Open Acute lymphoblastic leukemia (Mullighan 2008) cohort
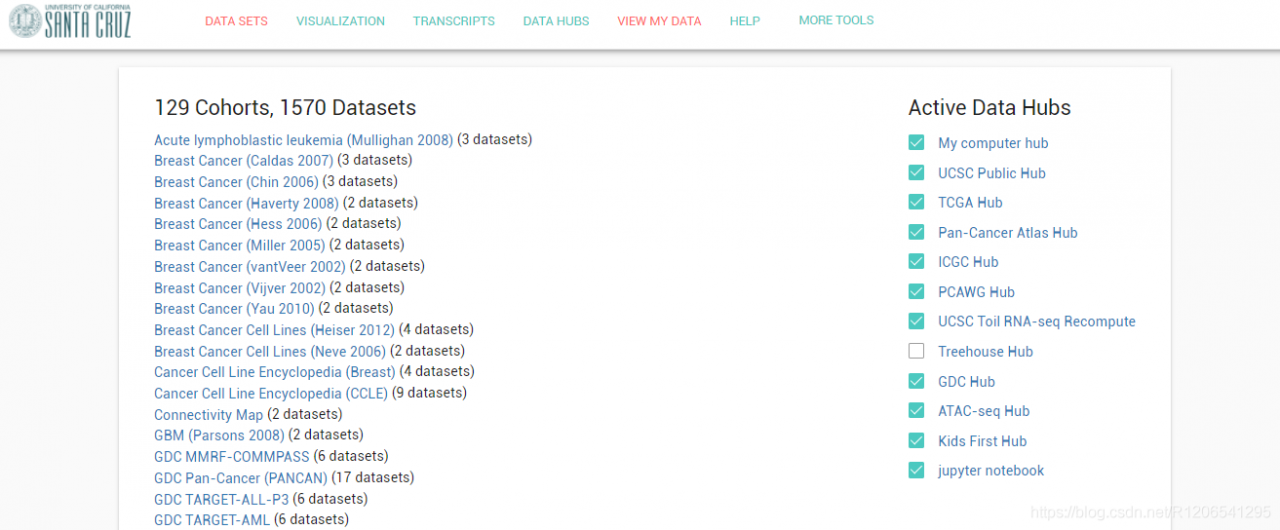 tap(304, 140)
